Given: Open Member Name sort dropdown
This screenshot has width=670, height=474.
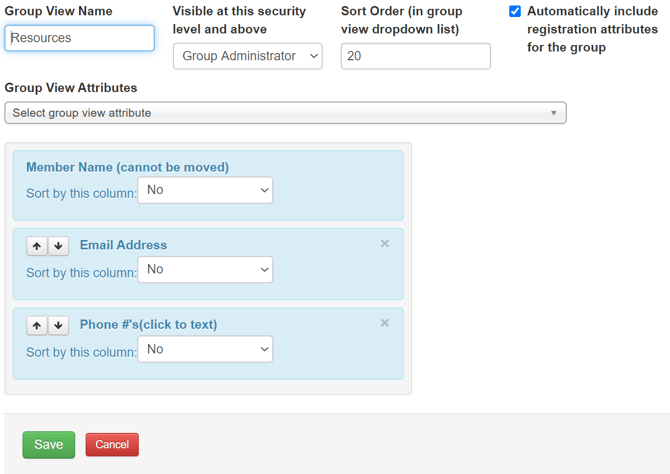Looking at the screenshot, I should click(205, 190).
